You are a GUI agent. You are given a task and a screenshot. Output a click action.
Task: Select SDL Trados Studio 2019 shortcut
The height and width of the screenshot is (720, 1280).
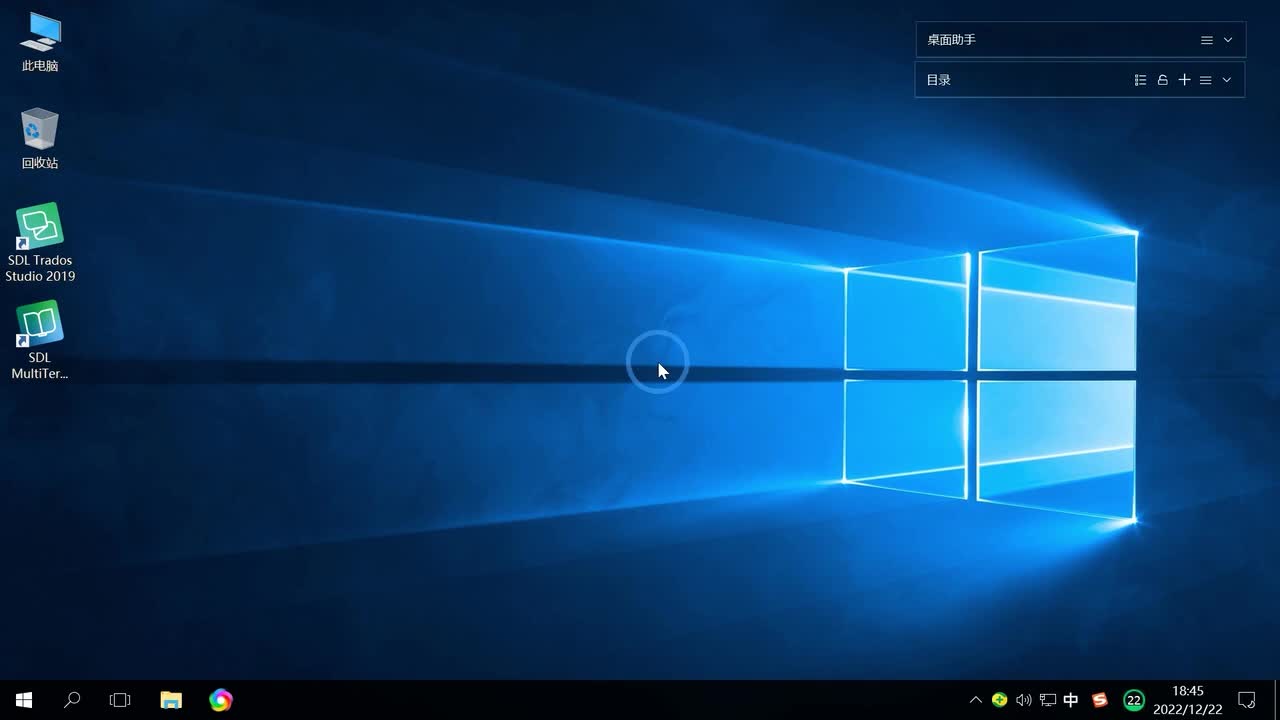click(x=40, y=243)
